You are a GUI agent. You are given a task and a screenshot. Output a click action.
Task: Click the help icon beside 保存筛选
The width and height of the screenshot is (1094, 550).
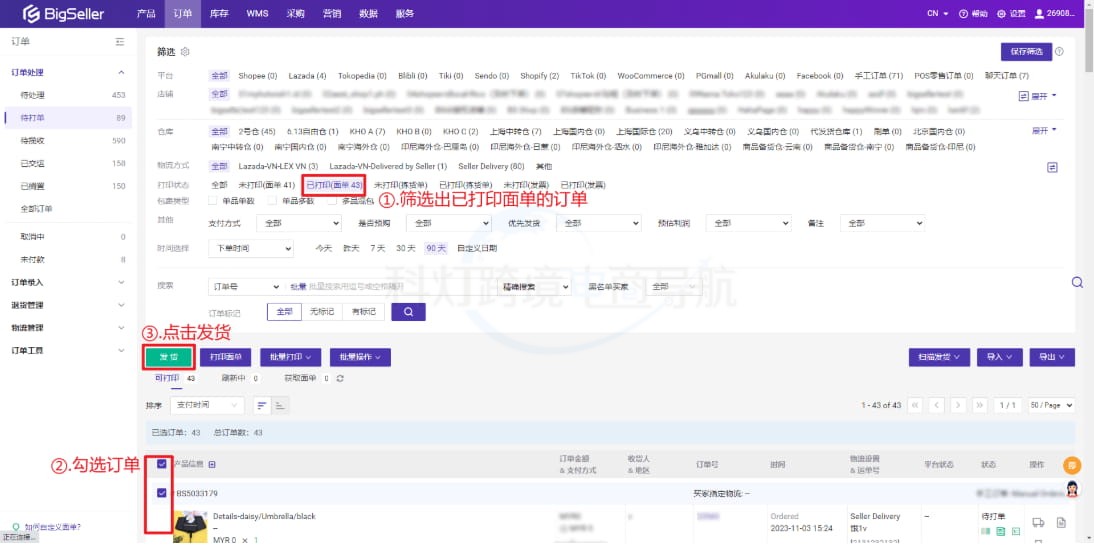[x=1059, y=52]
